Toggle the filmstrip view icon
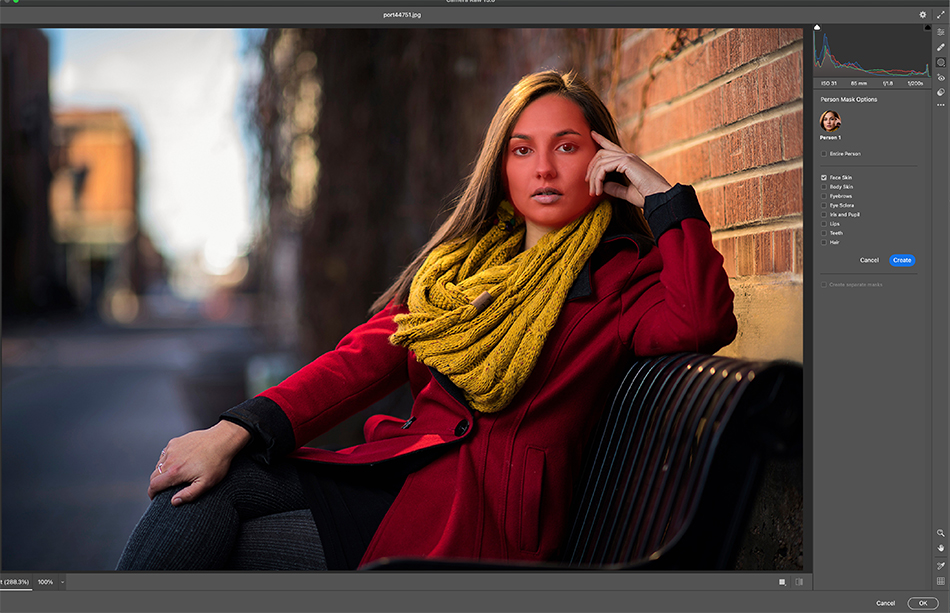The image size is (950, 613). click(782, 582)
